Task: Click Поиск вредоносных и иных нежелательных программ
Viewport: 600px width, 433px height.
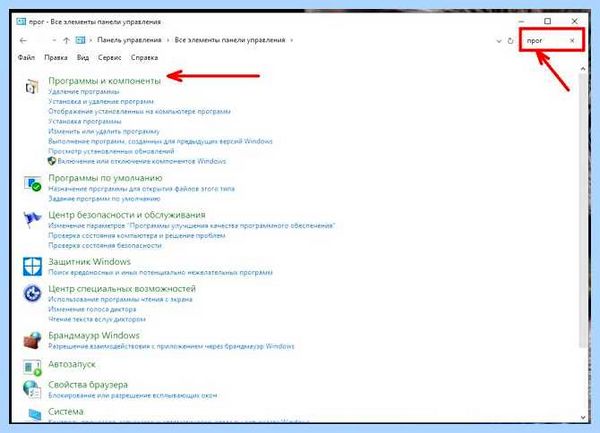Action: (x=160, y=273)
